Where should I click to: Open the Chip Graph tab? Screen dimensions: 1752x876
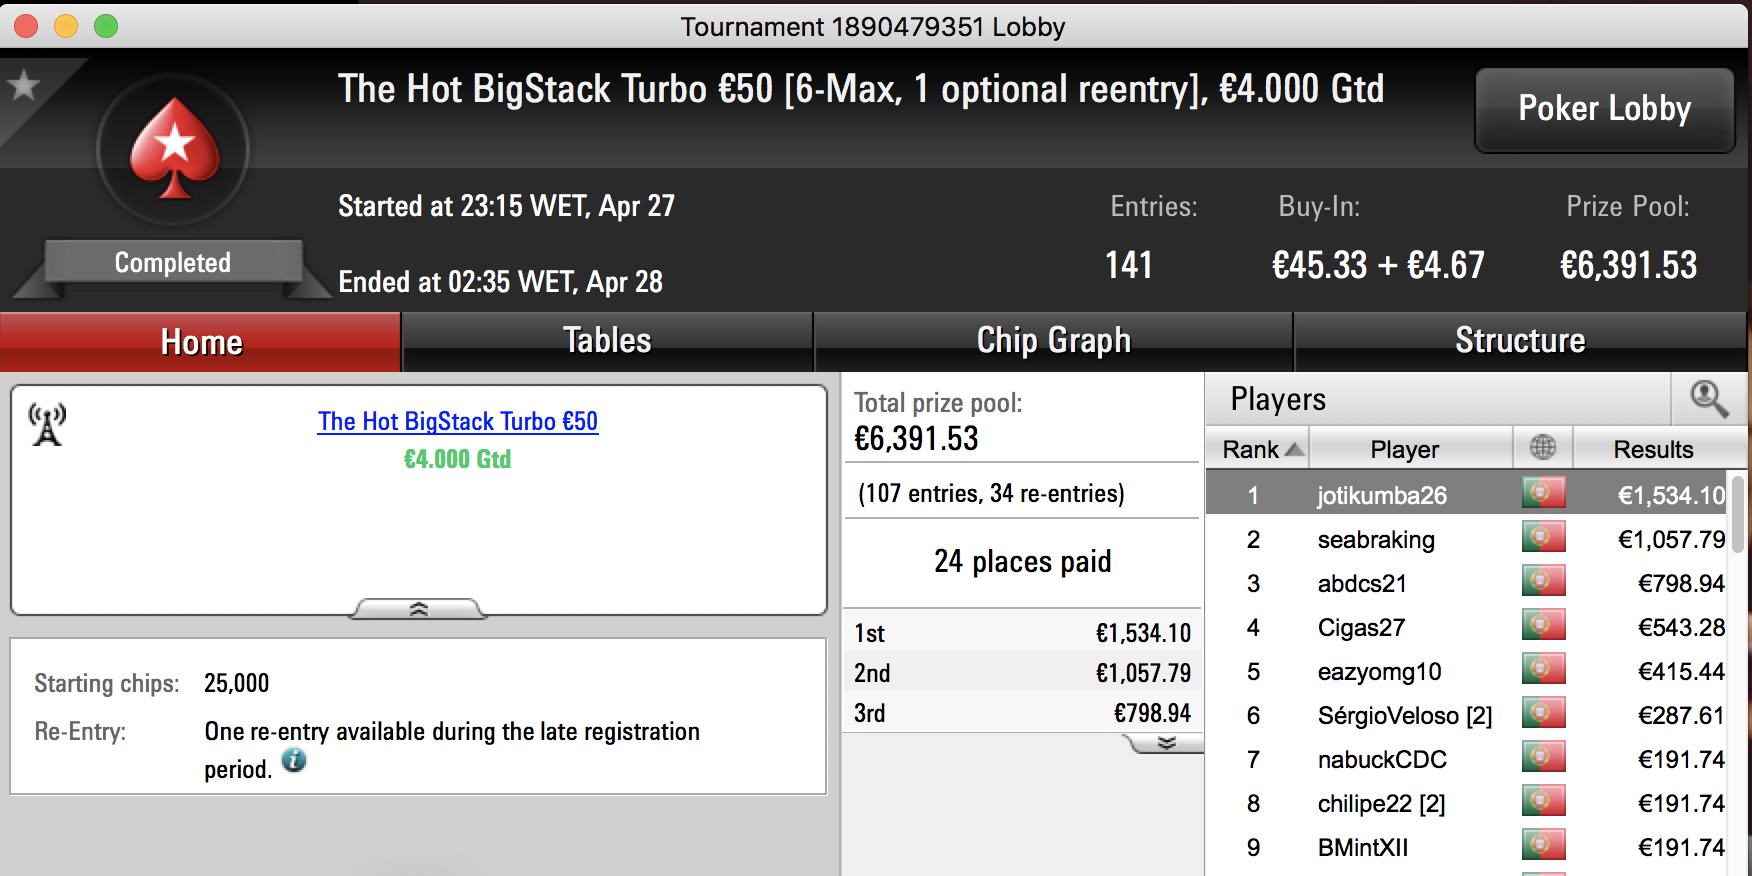coord(1053,341)
